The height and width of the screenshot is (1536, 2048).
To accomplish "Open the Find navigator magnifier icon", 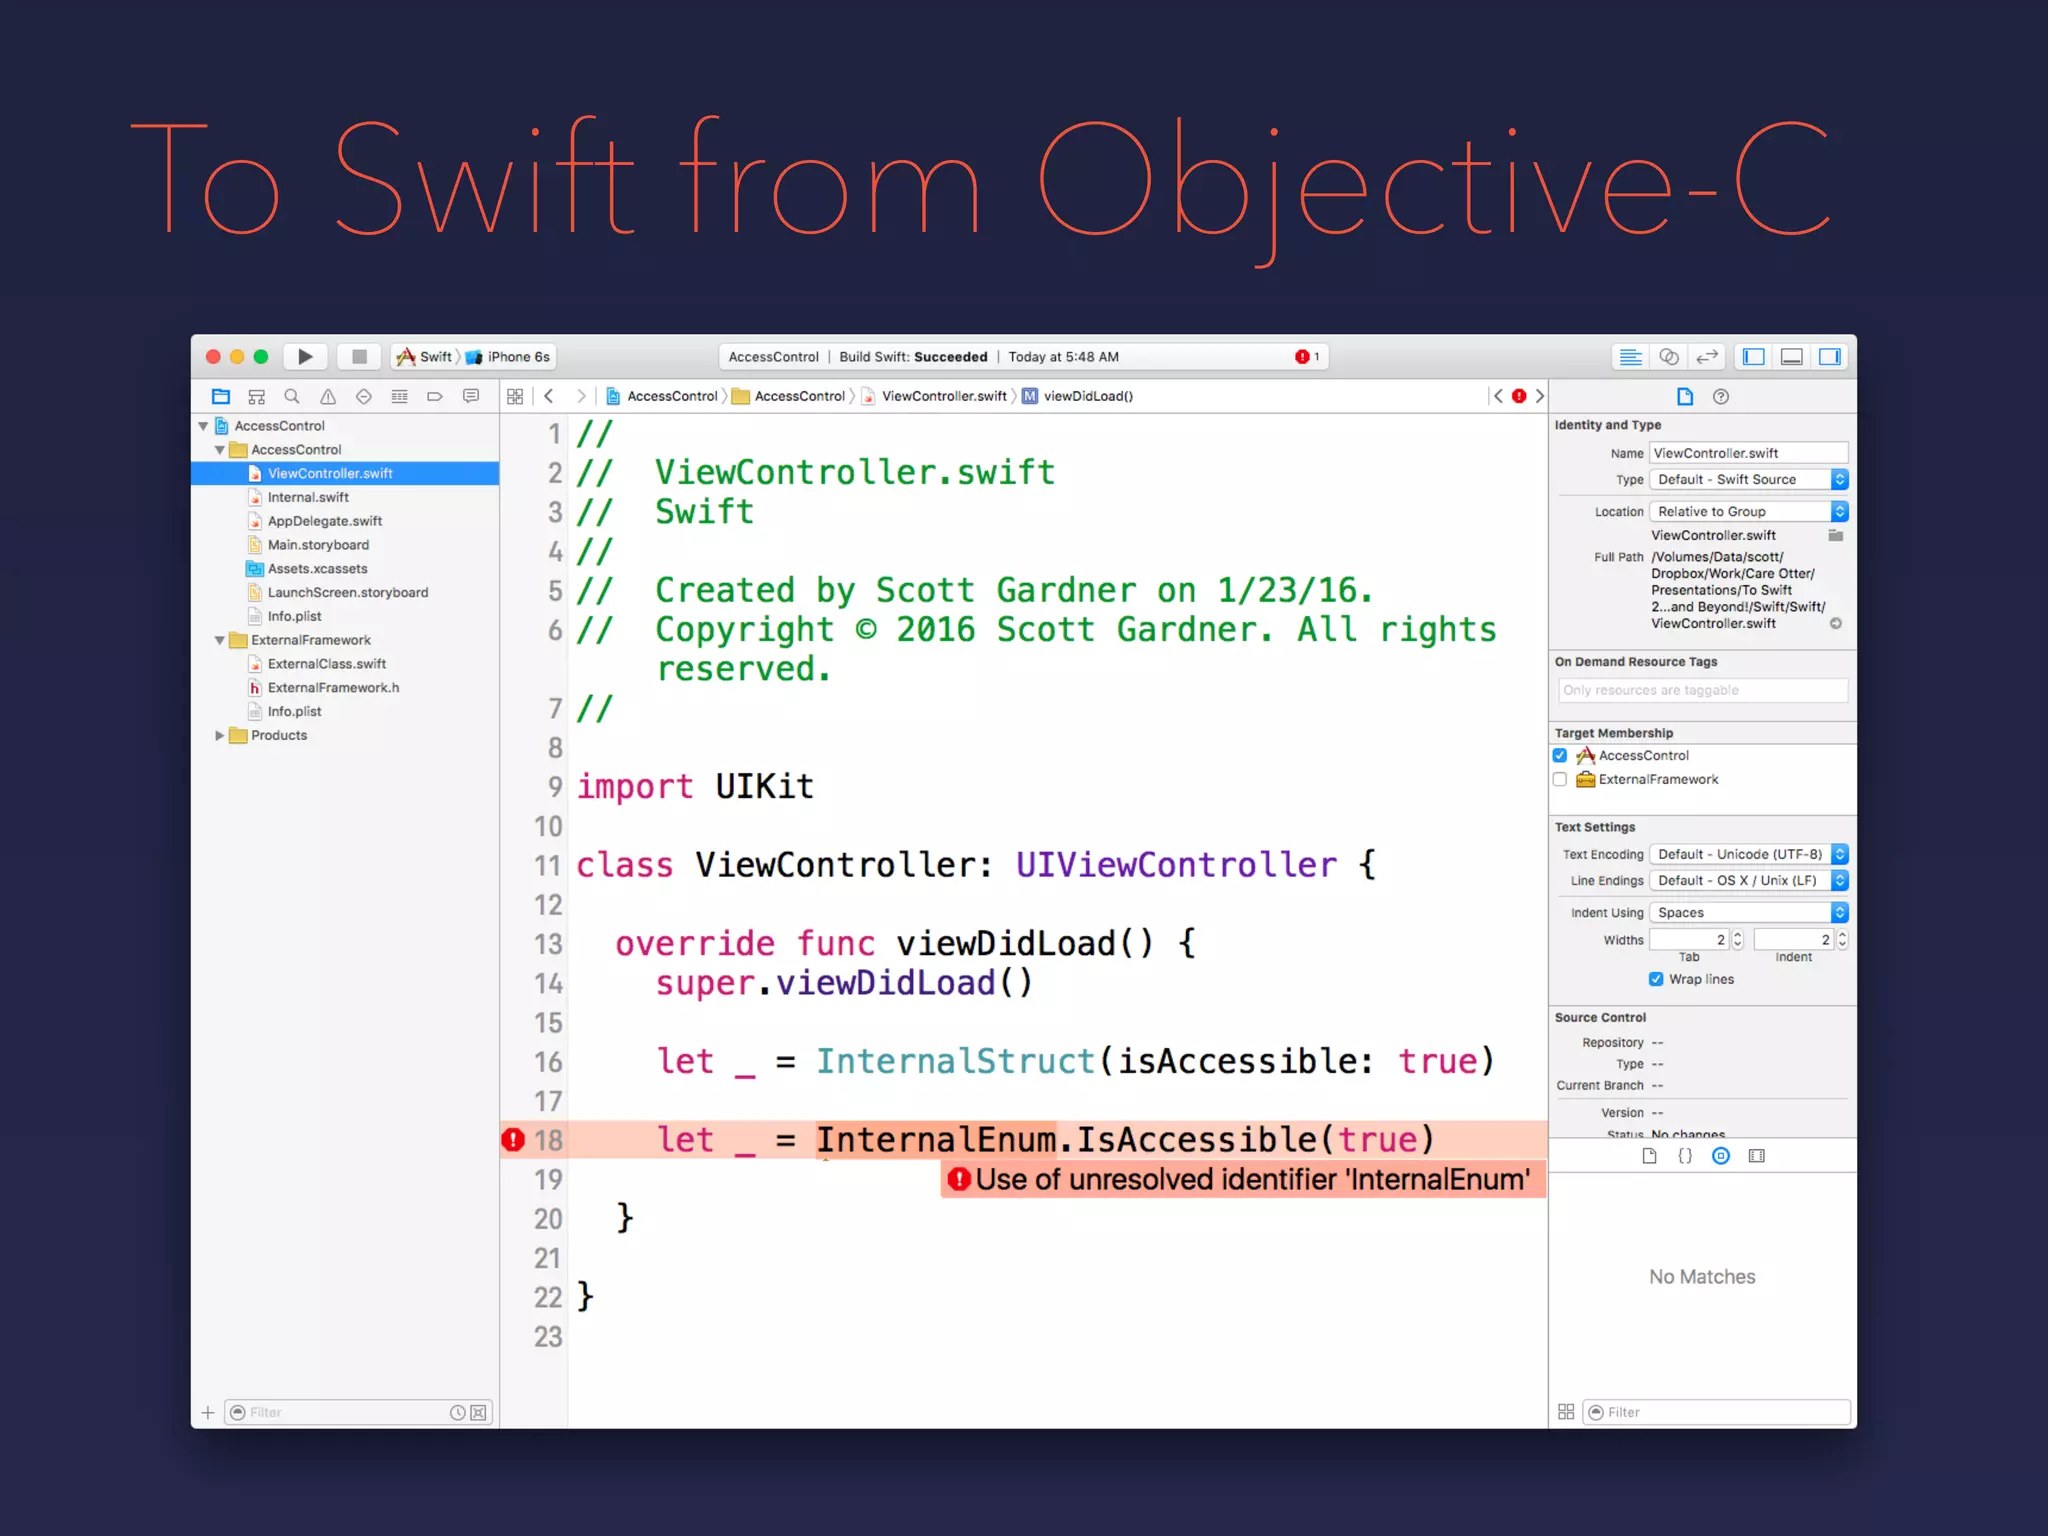I will click(292, 397).
